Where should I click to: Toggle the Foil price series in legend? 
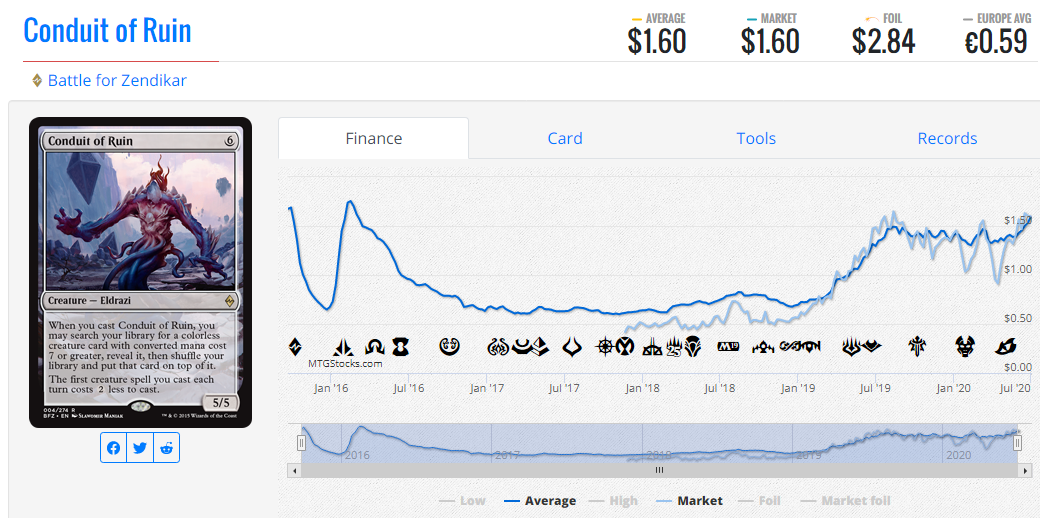[x=759, y=501]
